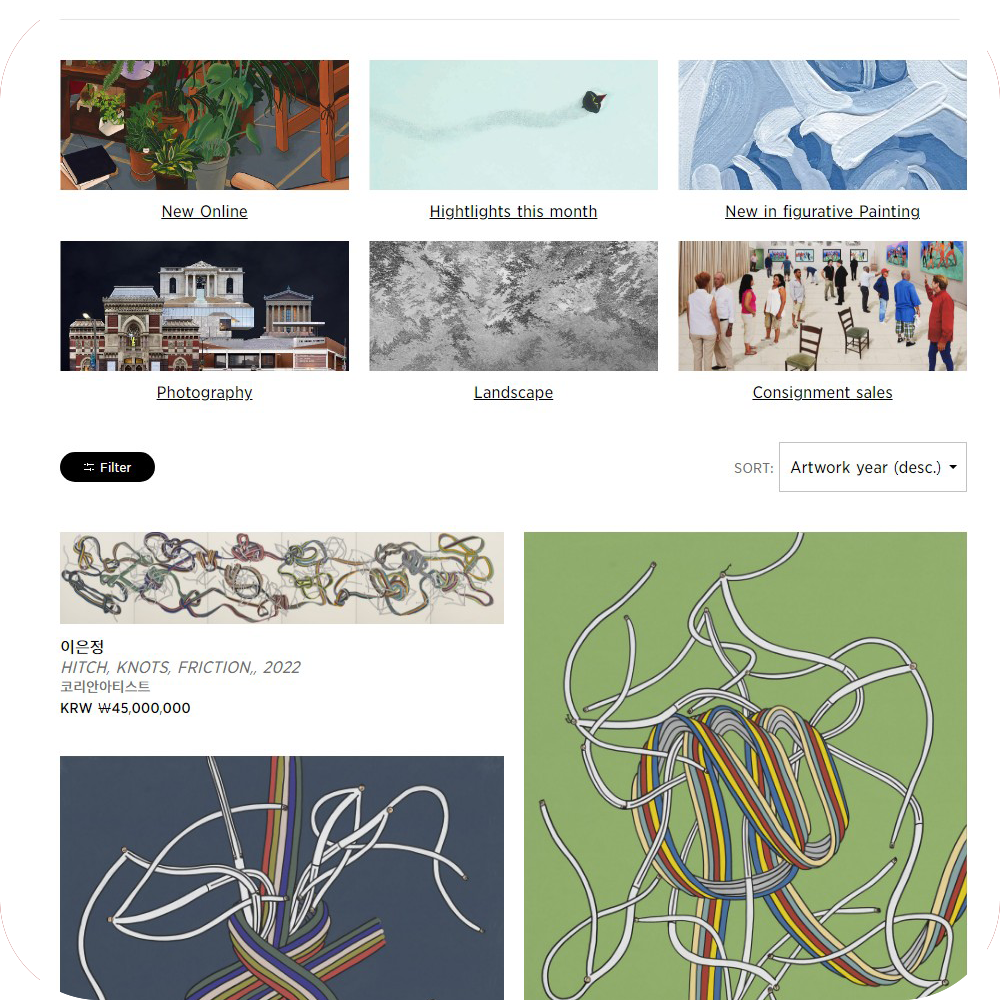Select the Landscape category link
The image size is (1000, 1000).
tap(513, 392)
